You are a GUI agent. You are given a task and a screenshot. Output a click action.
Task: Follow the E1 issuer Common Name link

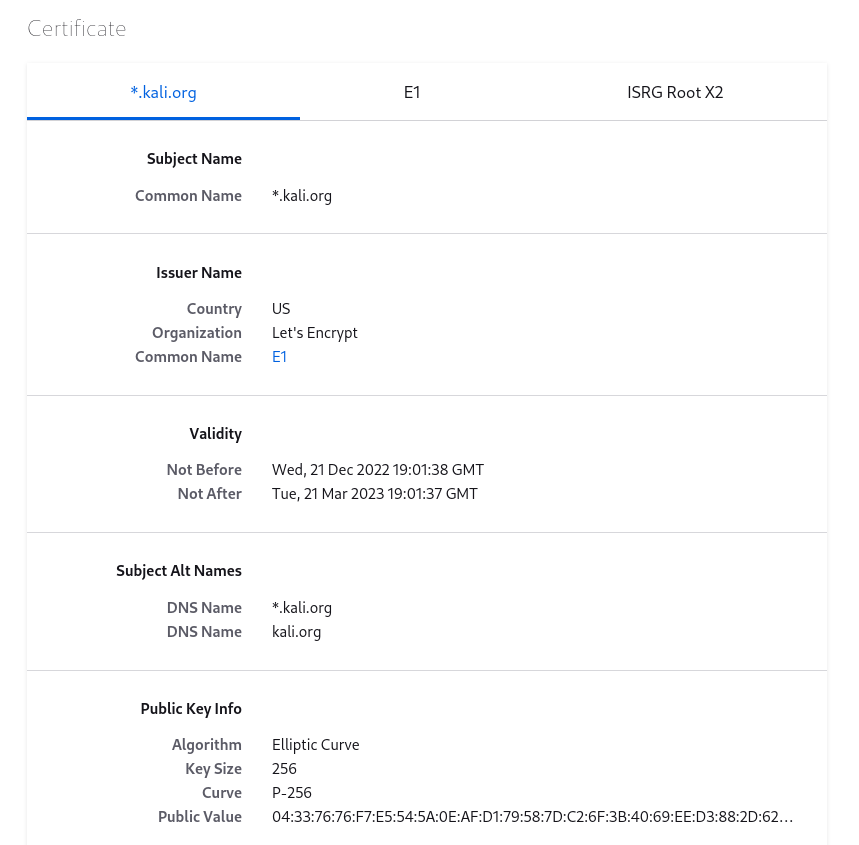[280, 357]
